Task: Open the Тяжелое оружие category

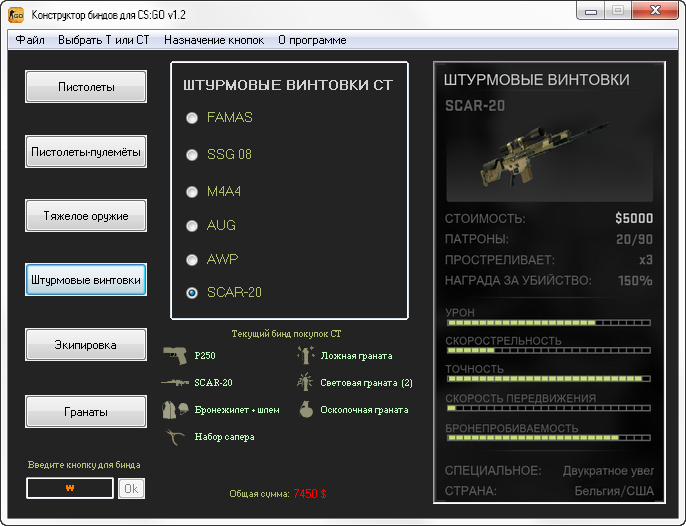Action: point(86,216)
